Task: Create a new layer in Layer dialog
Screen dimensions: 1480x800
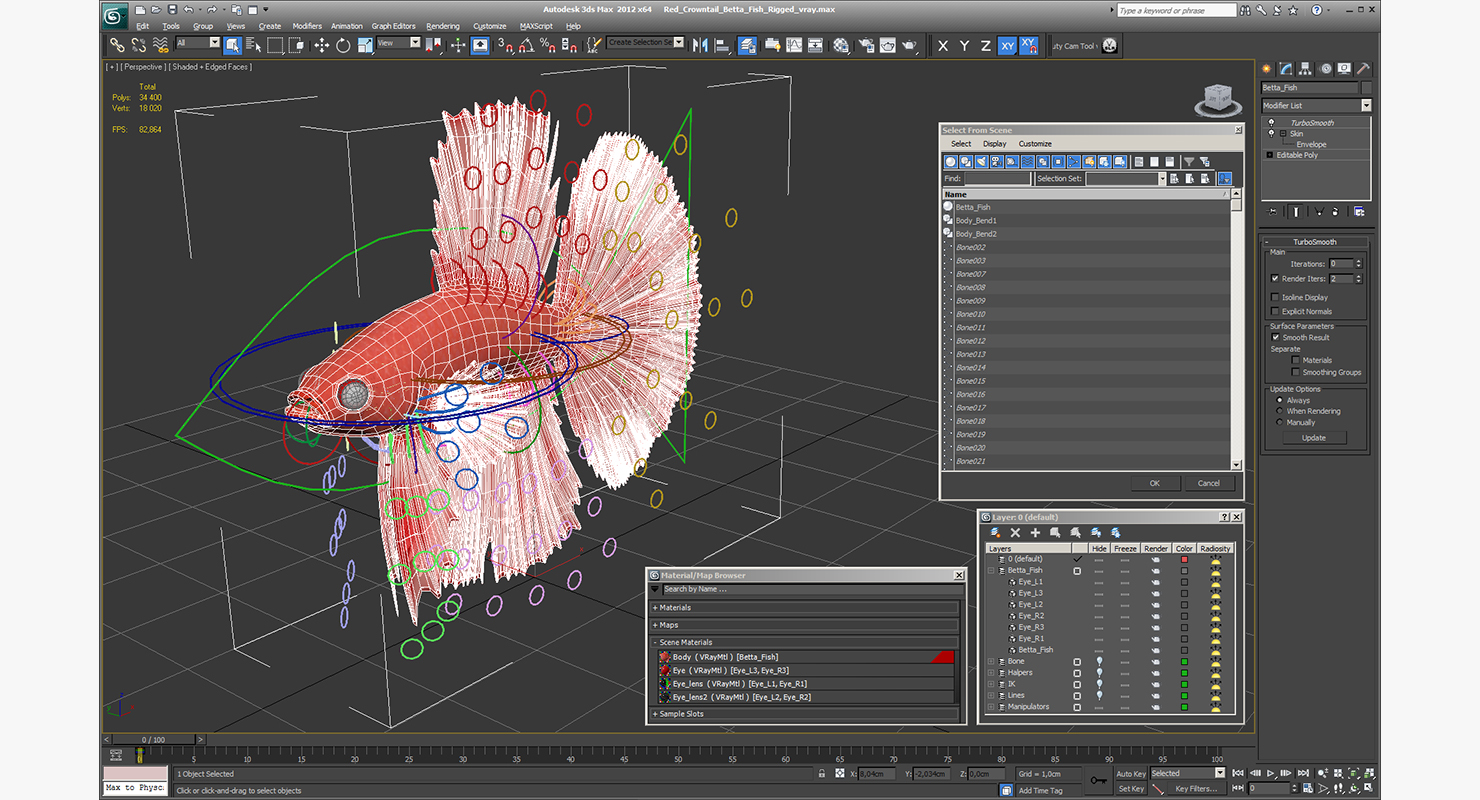Action: click(x=996, y=533)
